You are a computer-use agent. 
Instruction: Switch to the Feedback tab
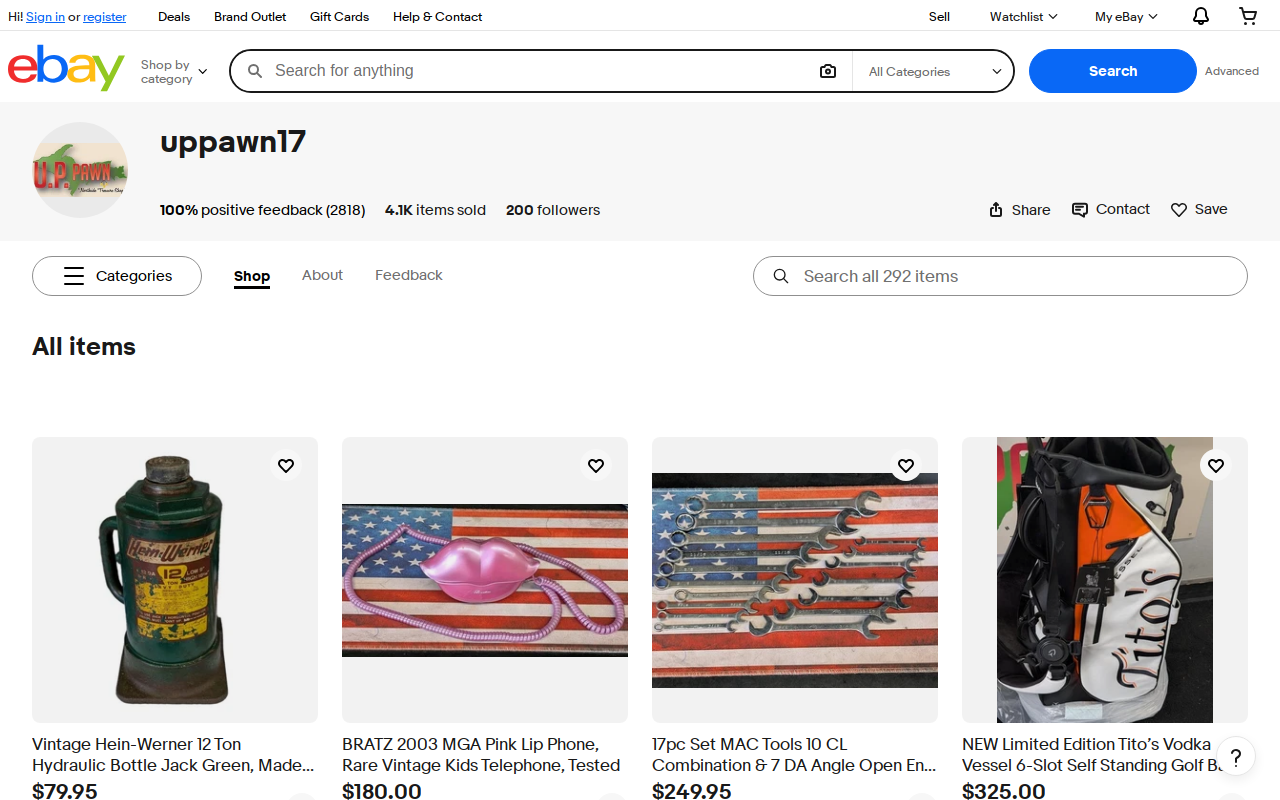coord(409,275)
